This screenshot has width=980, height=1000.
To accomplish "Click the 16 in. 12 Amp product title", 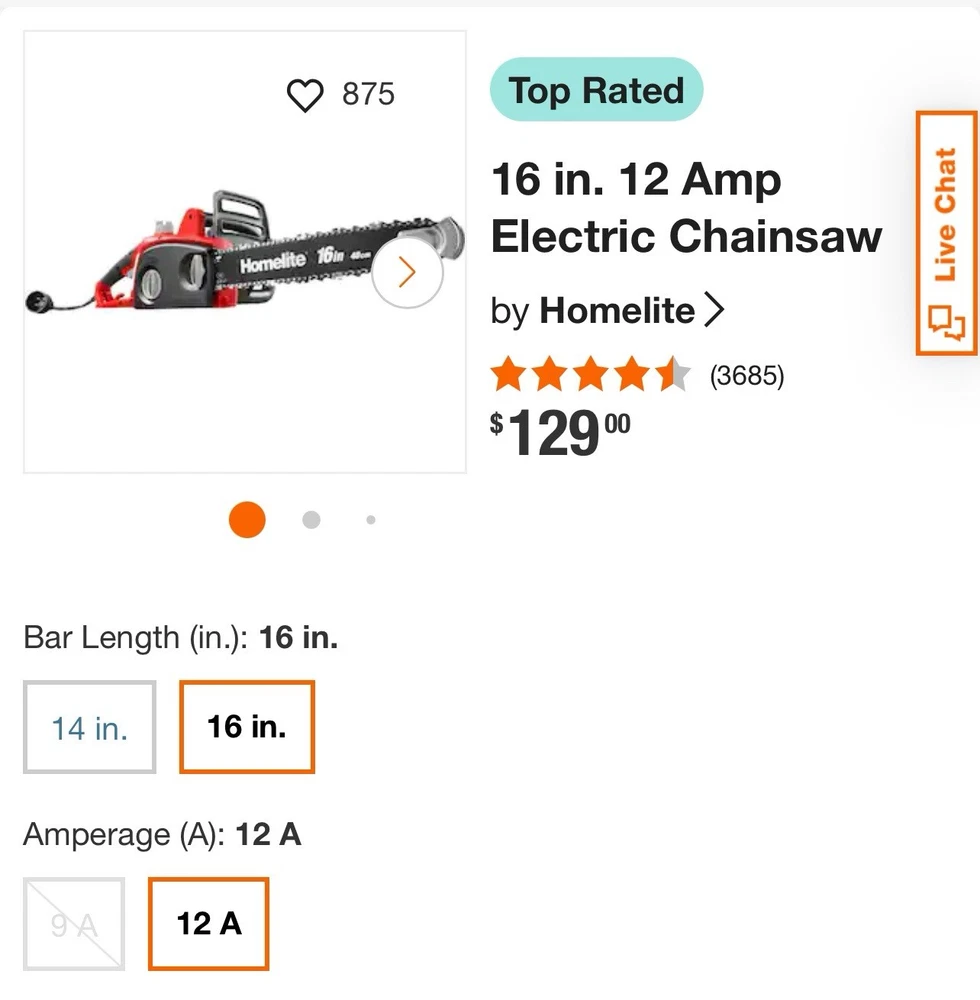I will pyautogui.click(x=686, y=208).
